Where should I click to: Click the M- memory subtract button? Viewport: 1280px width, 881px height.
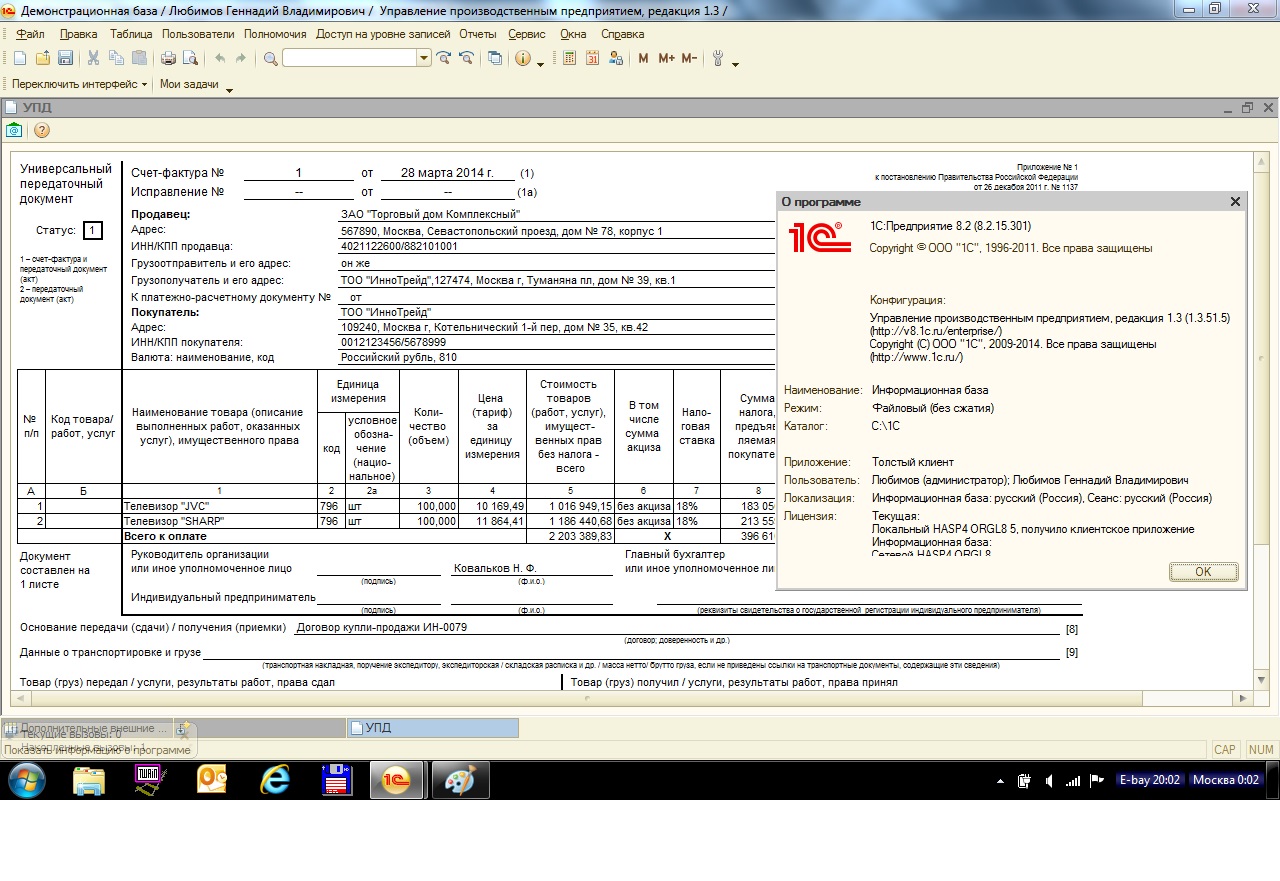689,58
